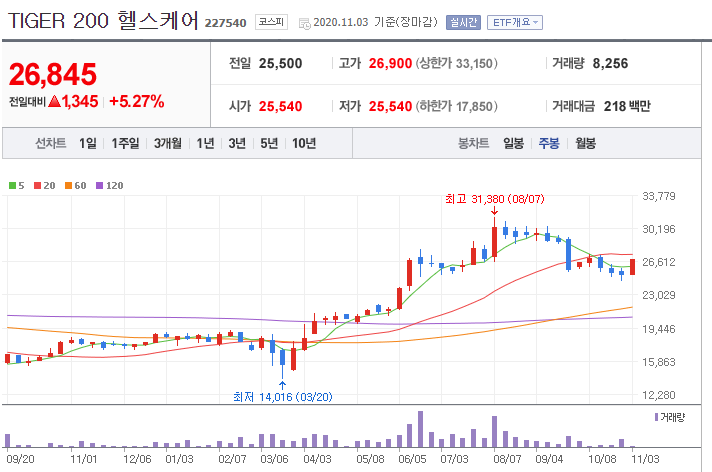The width and height of the screenshot is (712, 472).
Task: Click the 실시간 button
Action: tap(463, 22)
